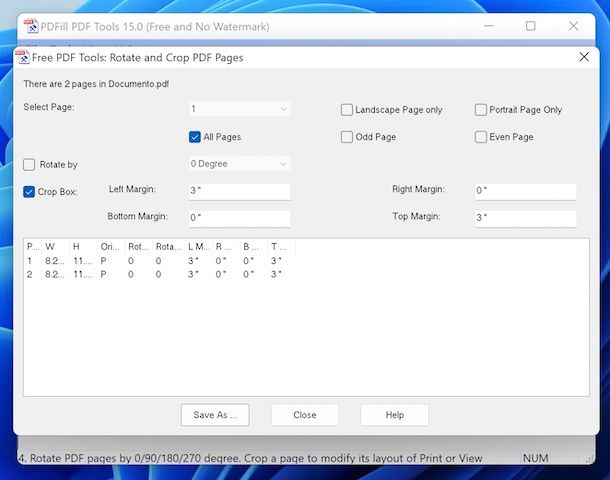
Task: Click the T ... column header
Action: coord(282,247)
